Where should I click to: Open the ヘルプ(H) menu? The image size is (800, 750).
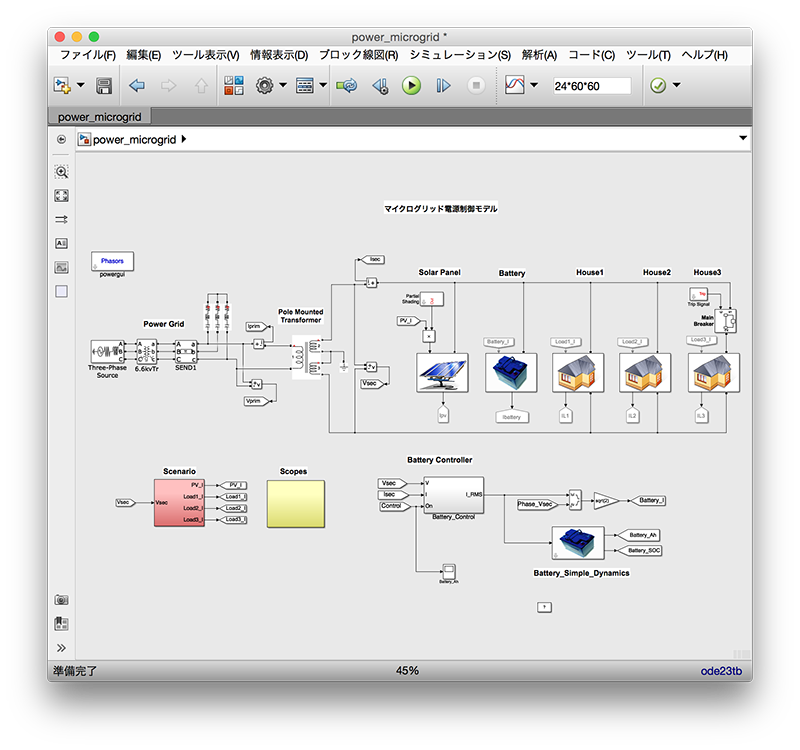pyautogui.click(x=705, y=55)
